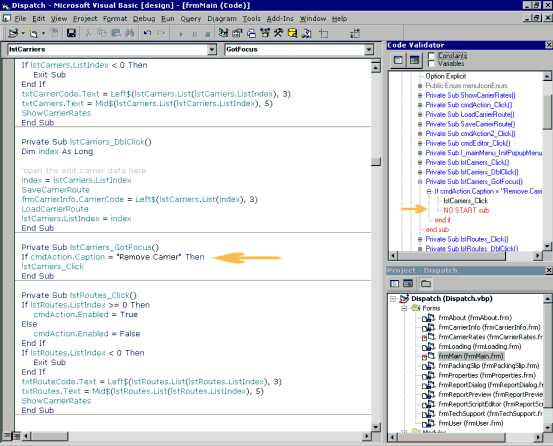Screen dimensions: 553x446
Task: Select frmAbout (frmAbout.frm) in project tree
Action: [475, 318]
